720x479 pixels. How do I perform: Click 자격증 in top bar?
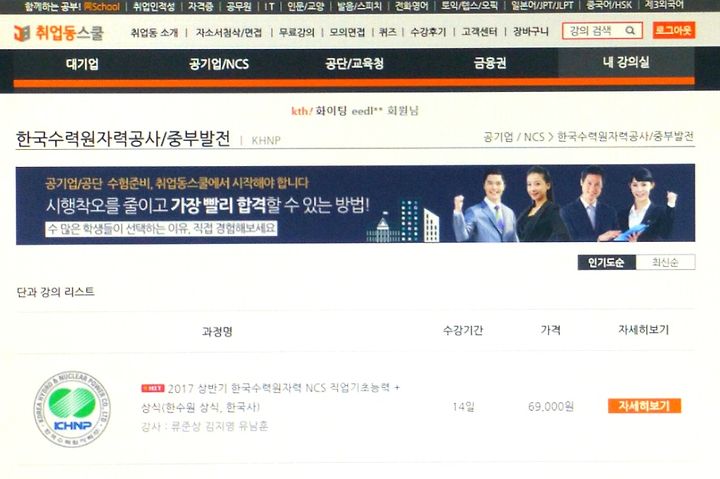tap(201, 6)
